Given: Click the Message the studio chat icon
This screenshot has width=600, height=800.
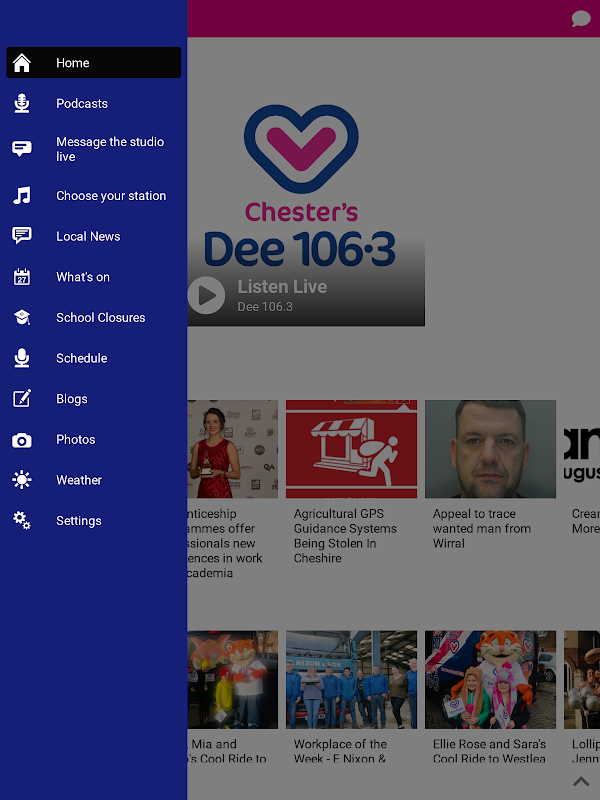Looking at the screenshot, I should [22, 148].
